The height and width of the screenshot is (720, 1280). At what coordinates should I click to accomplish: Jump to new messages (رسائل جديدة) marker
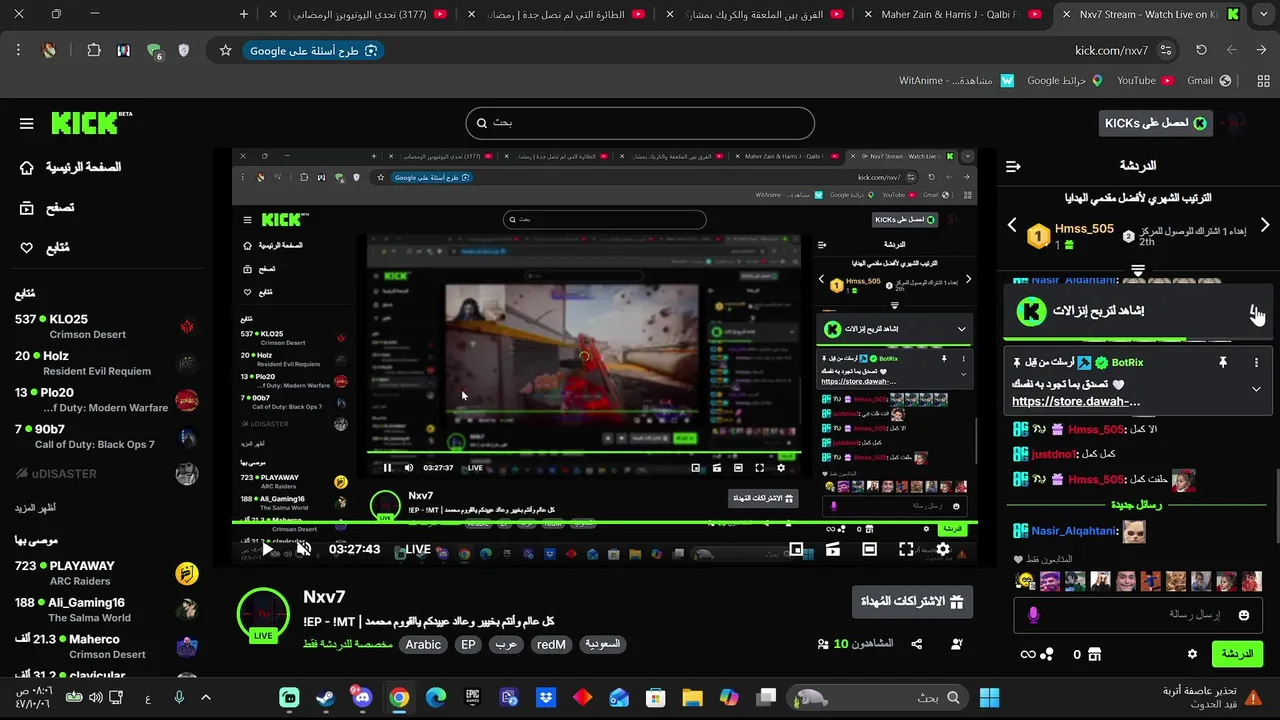click(x=1137, y=505)
